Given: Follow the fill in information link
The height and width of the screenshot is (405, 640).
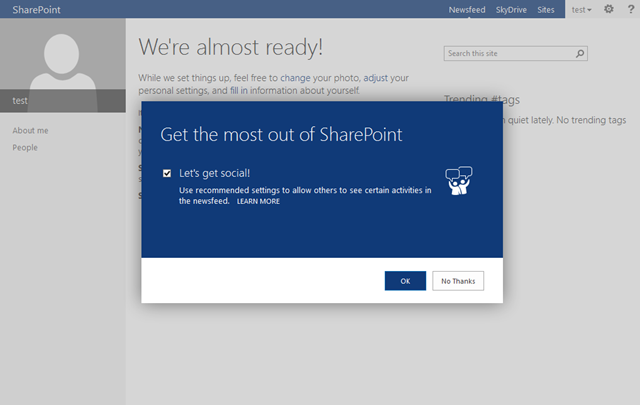Looking at the screenshot, I should (239, 90).
